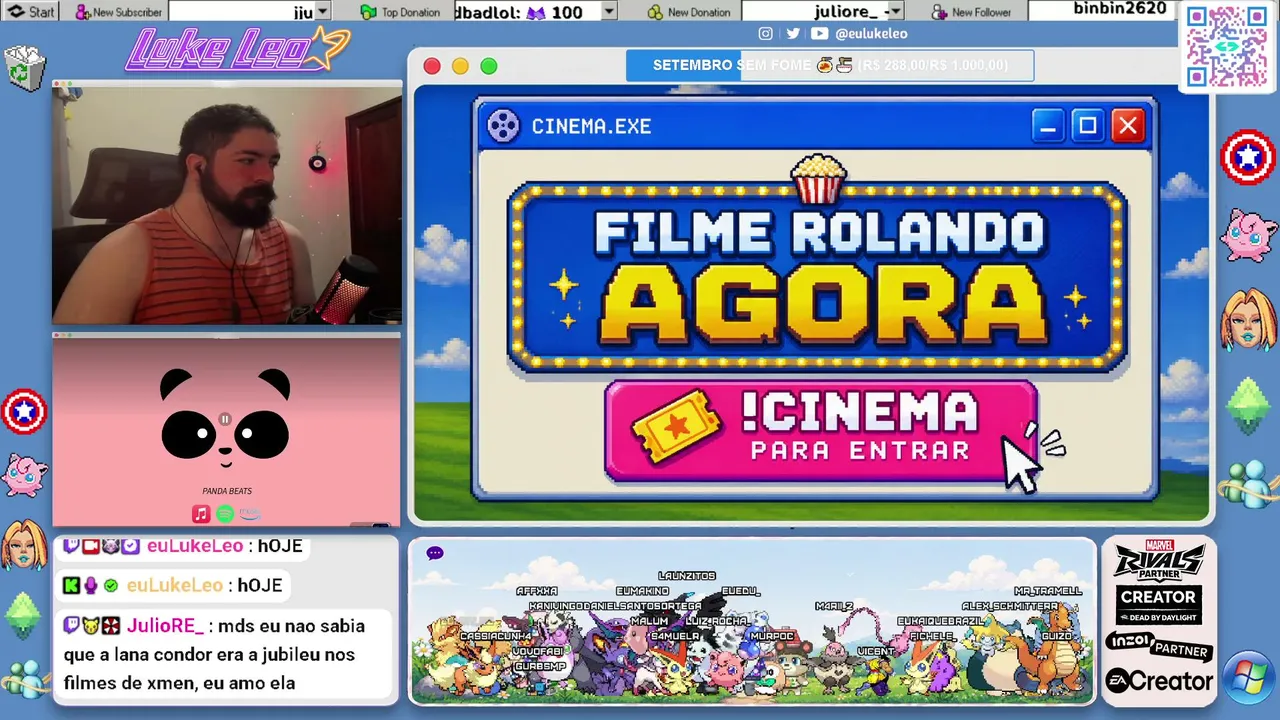The width and height of the screenshot is (1280, 720).
Task: Click the blonde character face on left edge
Action: [23, 545]
